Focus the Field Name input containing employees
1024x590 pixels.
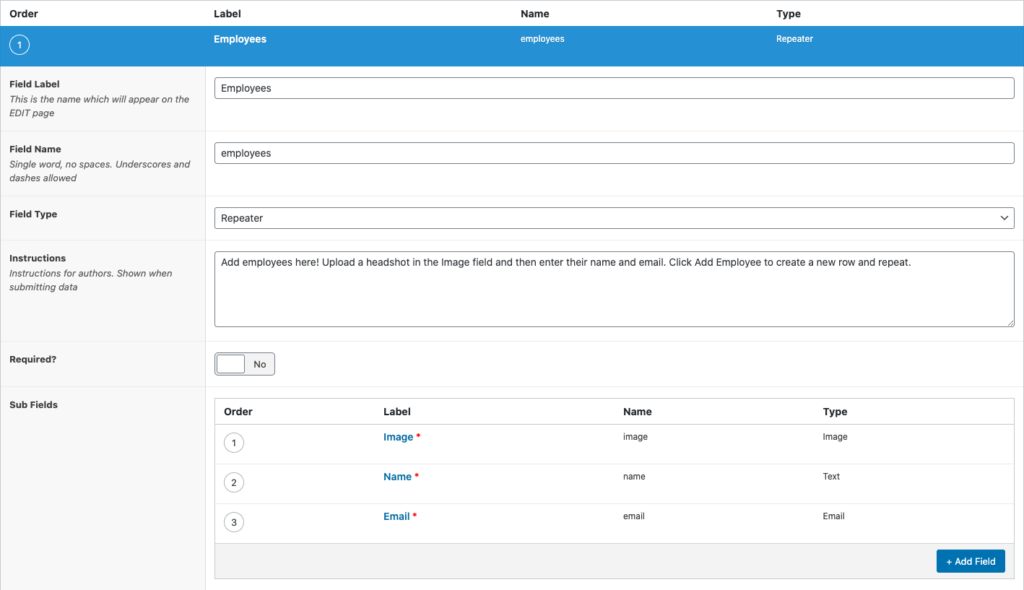click(x=614, y=153)
